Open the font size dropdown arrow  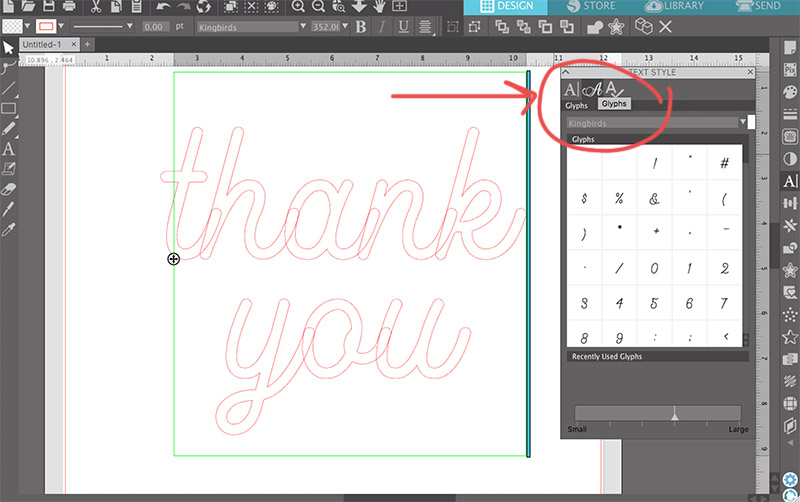(345, 26)
